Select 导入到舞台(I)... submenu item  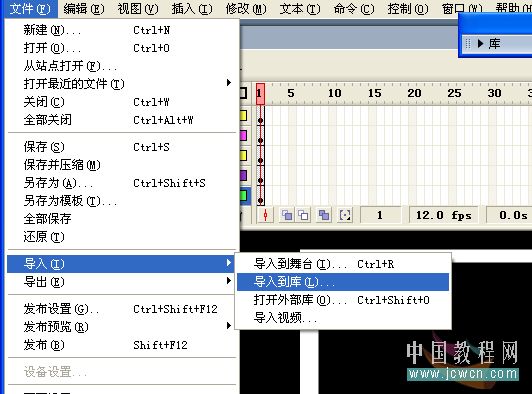[x=343, y=264]
